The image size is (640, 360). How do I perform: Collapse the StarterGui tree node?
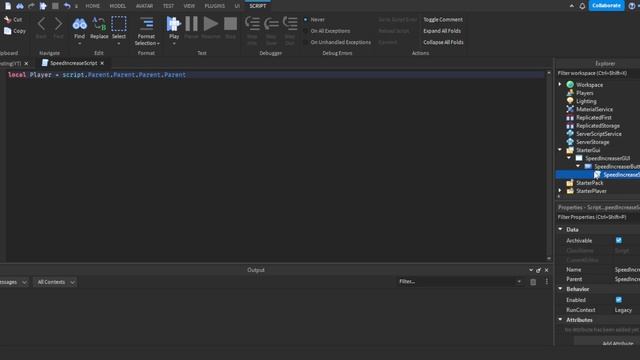pyautogui.click(x=560, y=150)
